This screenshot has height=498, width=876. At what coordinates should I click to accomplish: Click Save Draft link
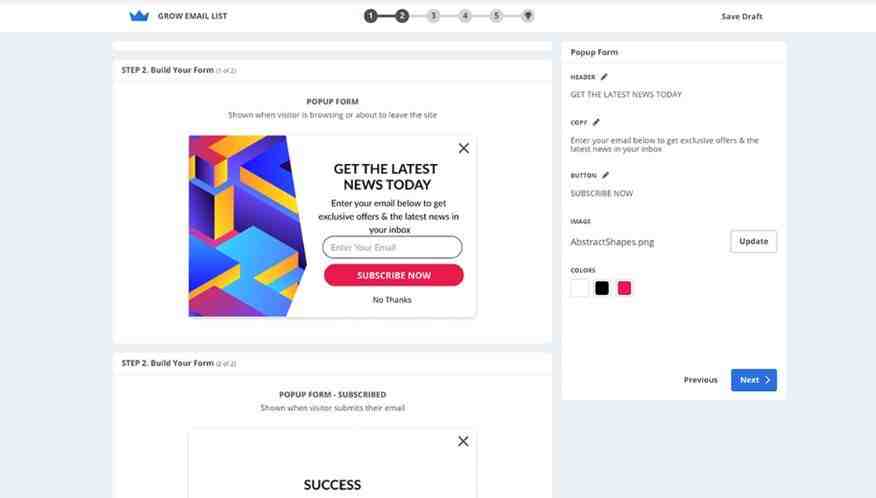pos(741,16)
